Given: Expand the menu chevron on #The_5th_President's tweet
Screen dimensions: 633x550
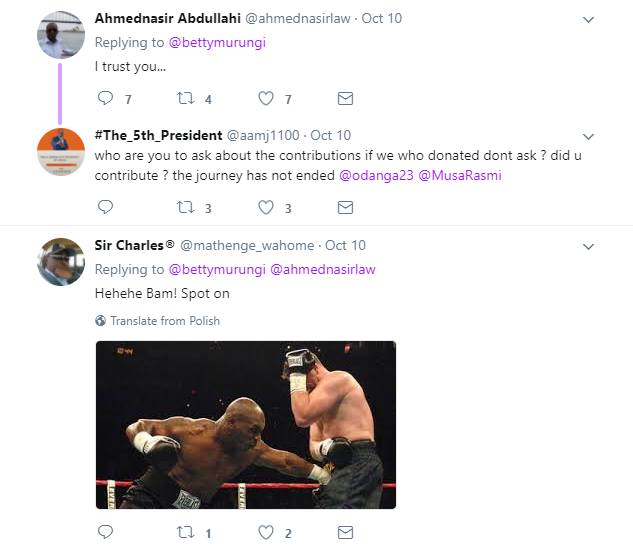Looking at the screenshot, I should coord(589,136).
